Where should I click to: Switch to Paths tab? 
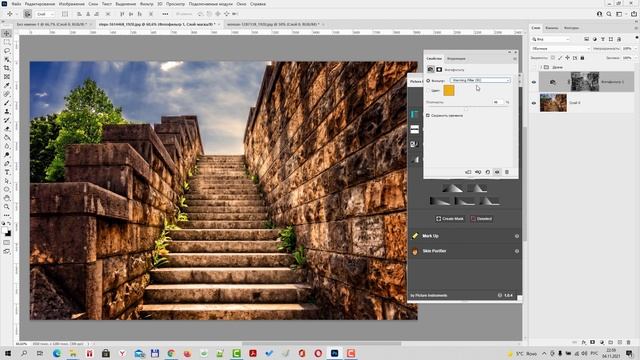point(571,28)
